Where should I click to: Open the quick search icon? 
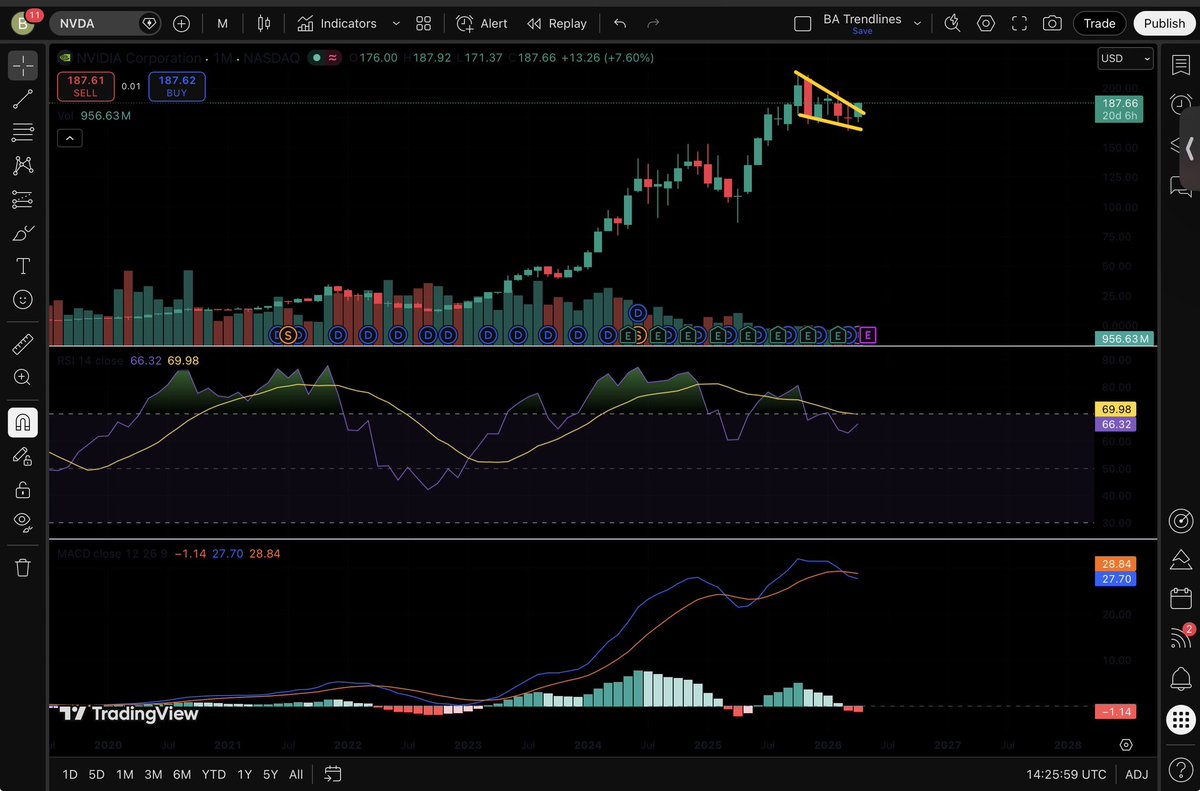(x=952, y=23)
